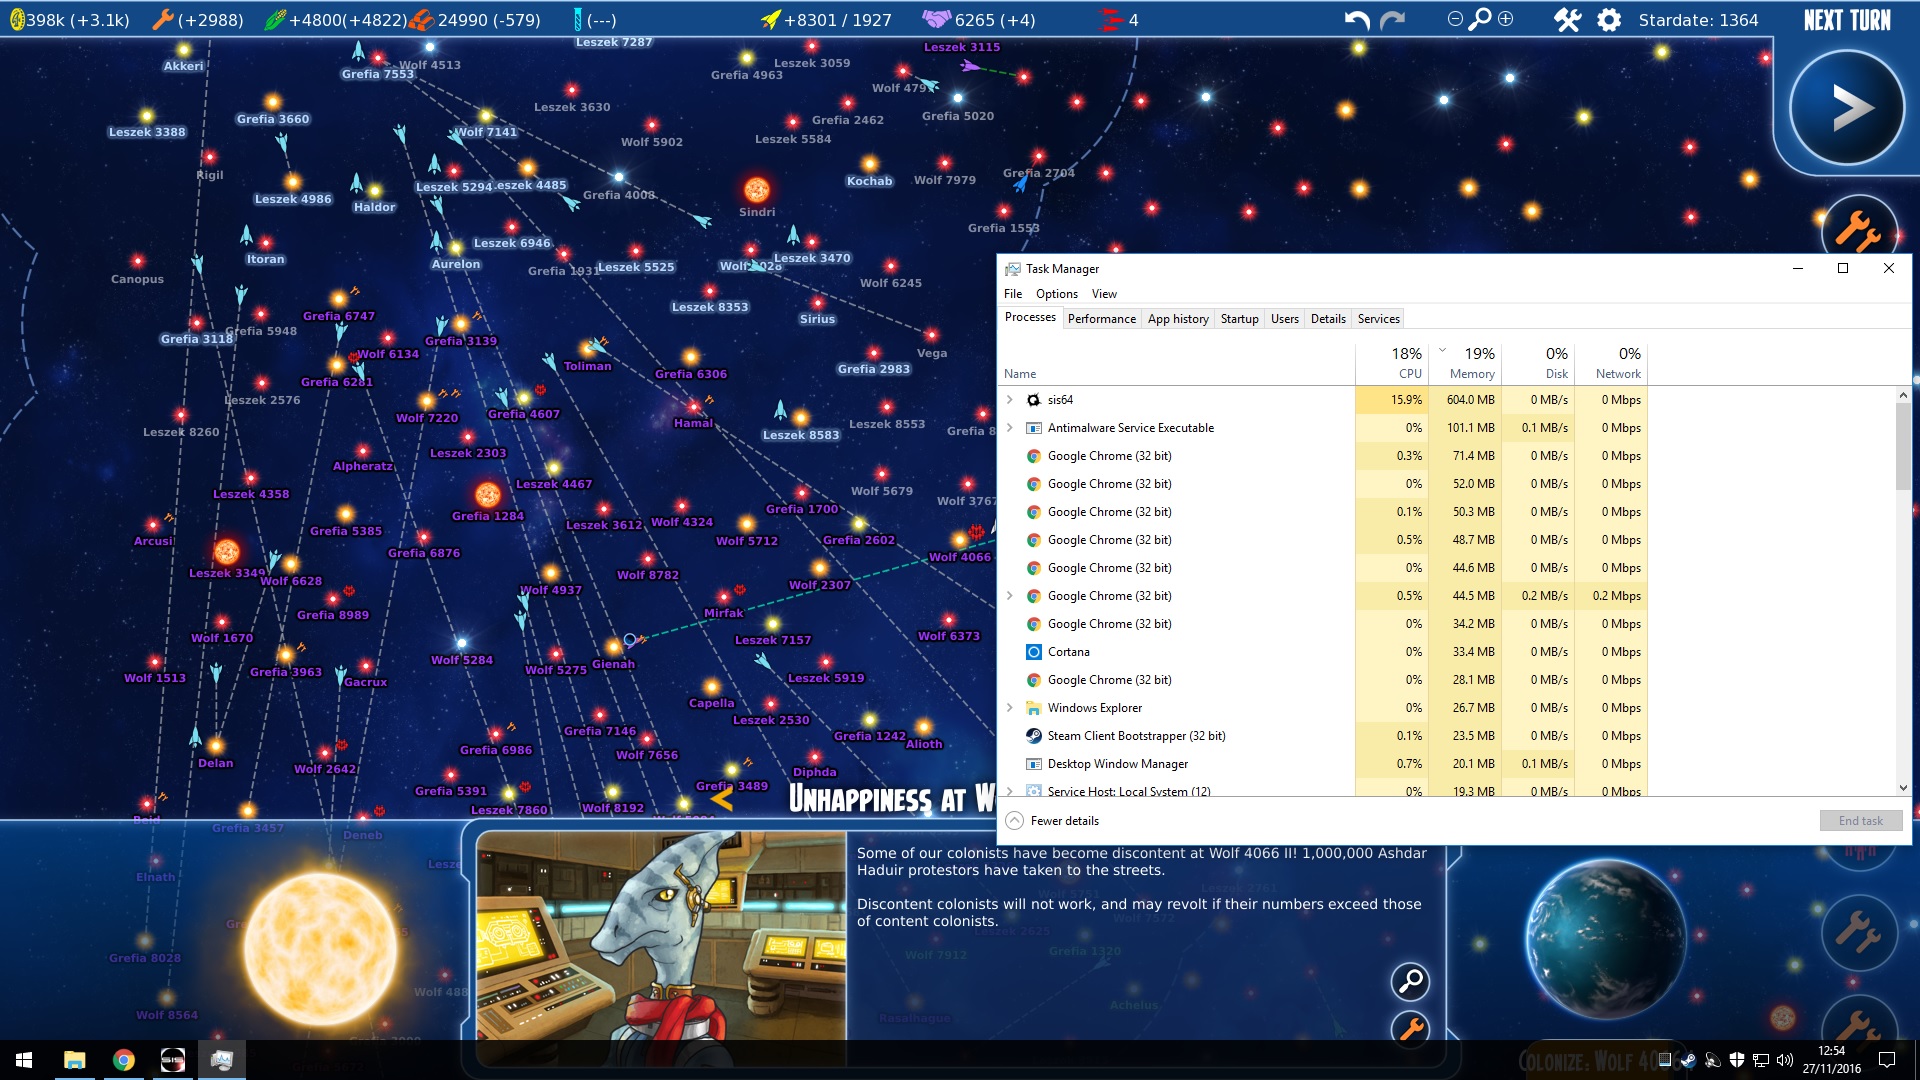Open Google Chrome from the taskbar
The width and height of the screenshot is (1920, 1080).
(x=123, y=1060)
